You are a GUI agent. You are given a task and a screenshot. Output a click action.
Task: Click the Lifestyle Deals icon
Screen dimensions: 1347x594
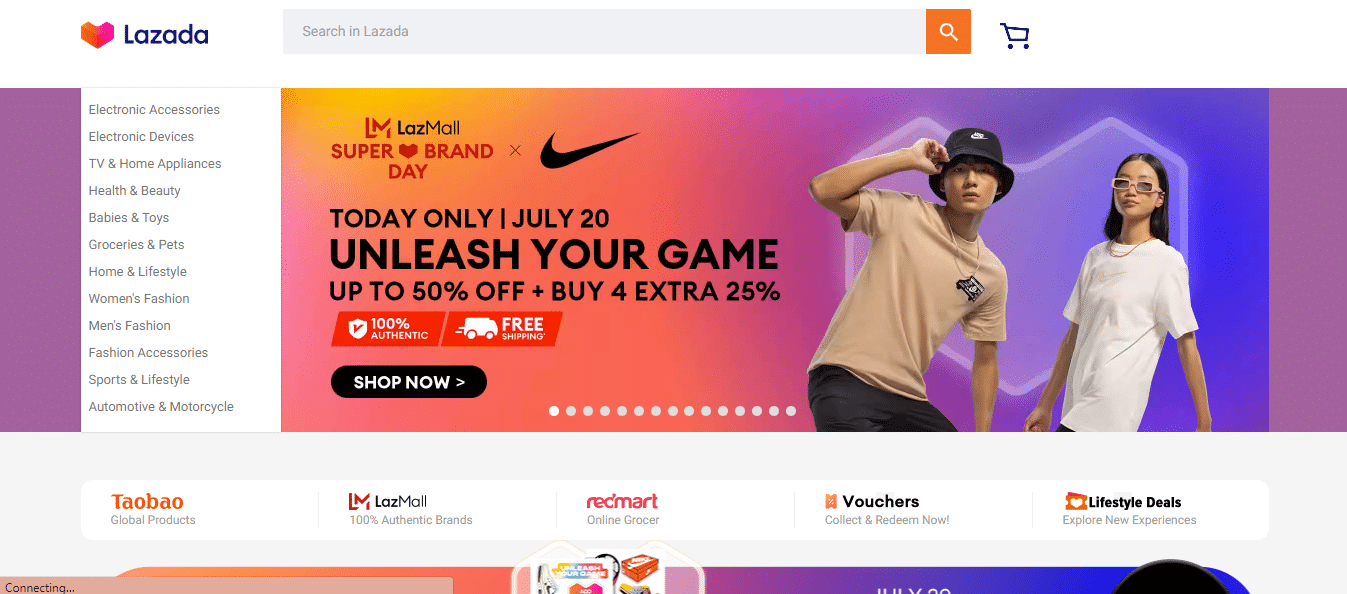(1075, 501)
